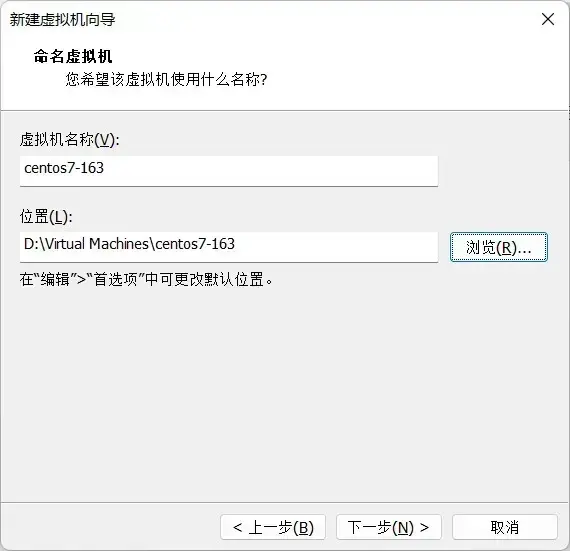Click the 命名虚拟机 heading

pos(73,56)
